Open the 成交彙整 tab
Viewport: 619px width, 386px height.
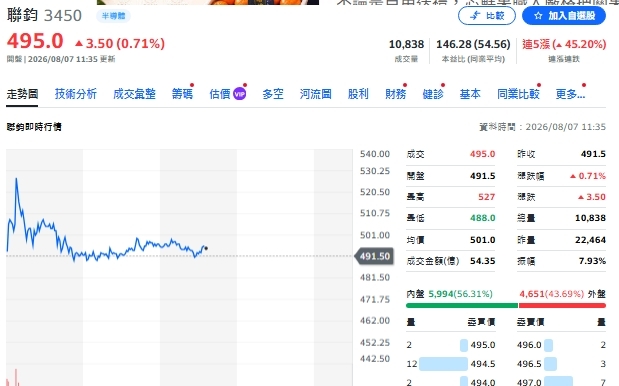(x=134, y=94)
